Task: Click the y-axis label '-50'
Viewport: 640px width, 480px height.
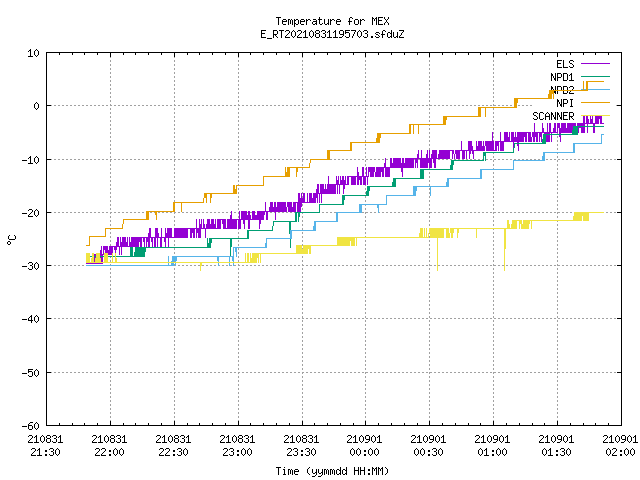Action: (x=31, y=373)
